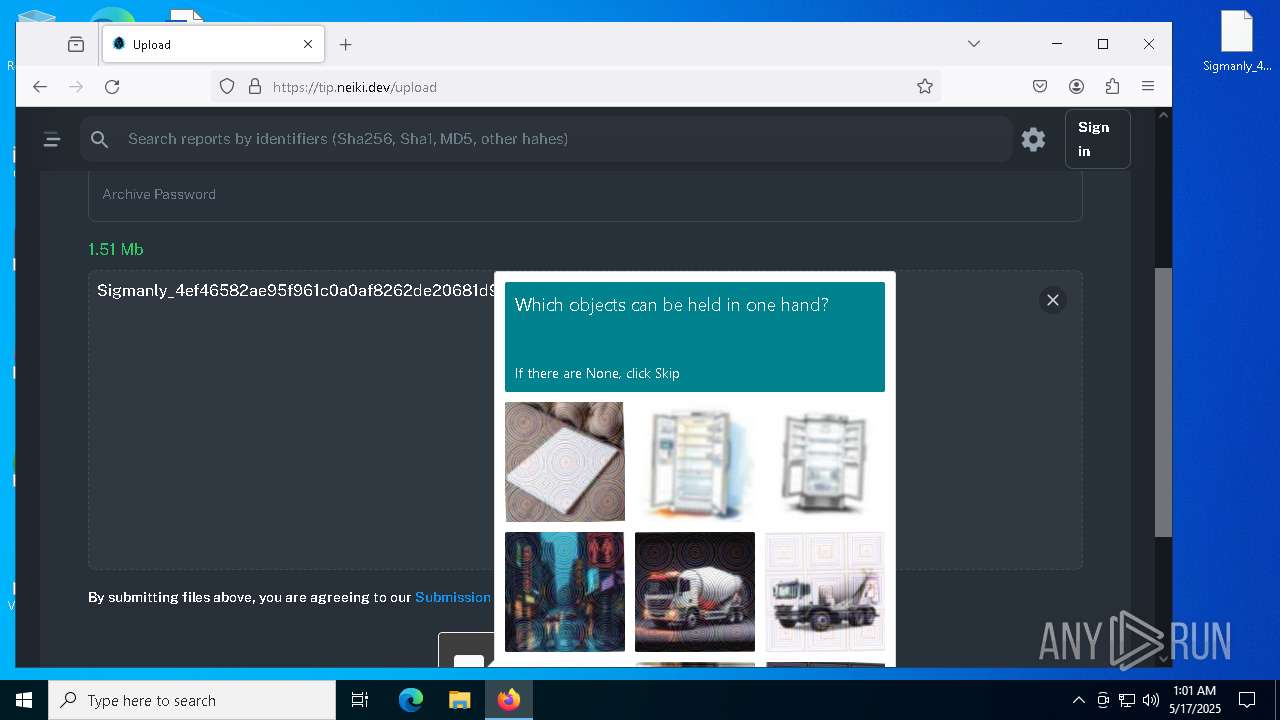Open Task View on taskbar
The image size is (1280, 720).
(x=360, y=700)
